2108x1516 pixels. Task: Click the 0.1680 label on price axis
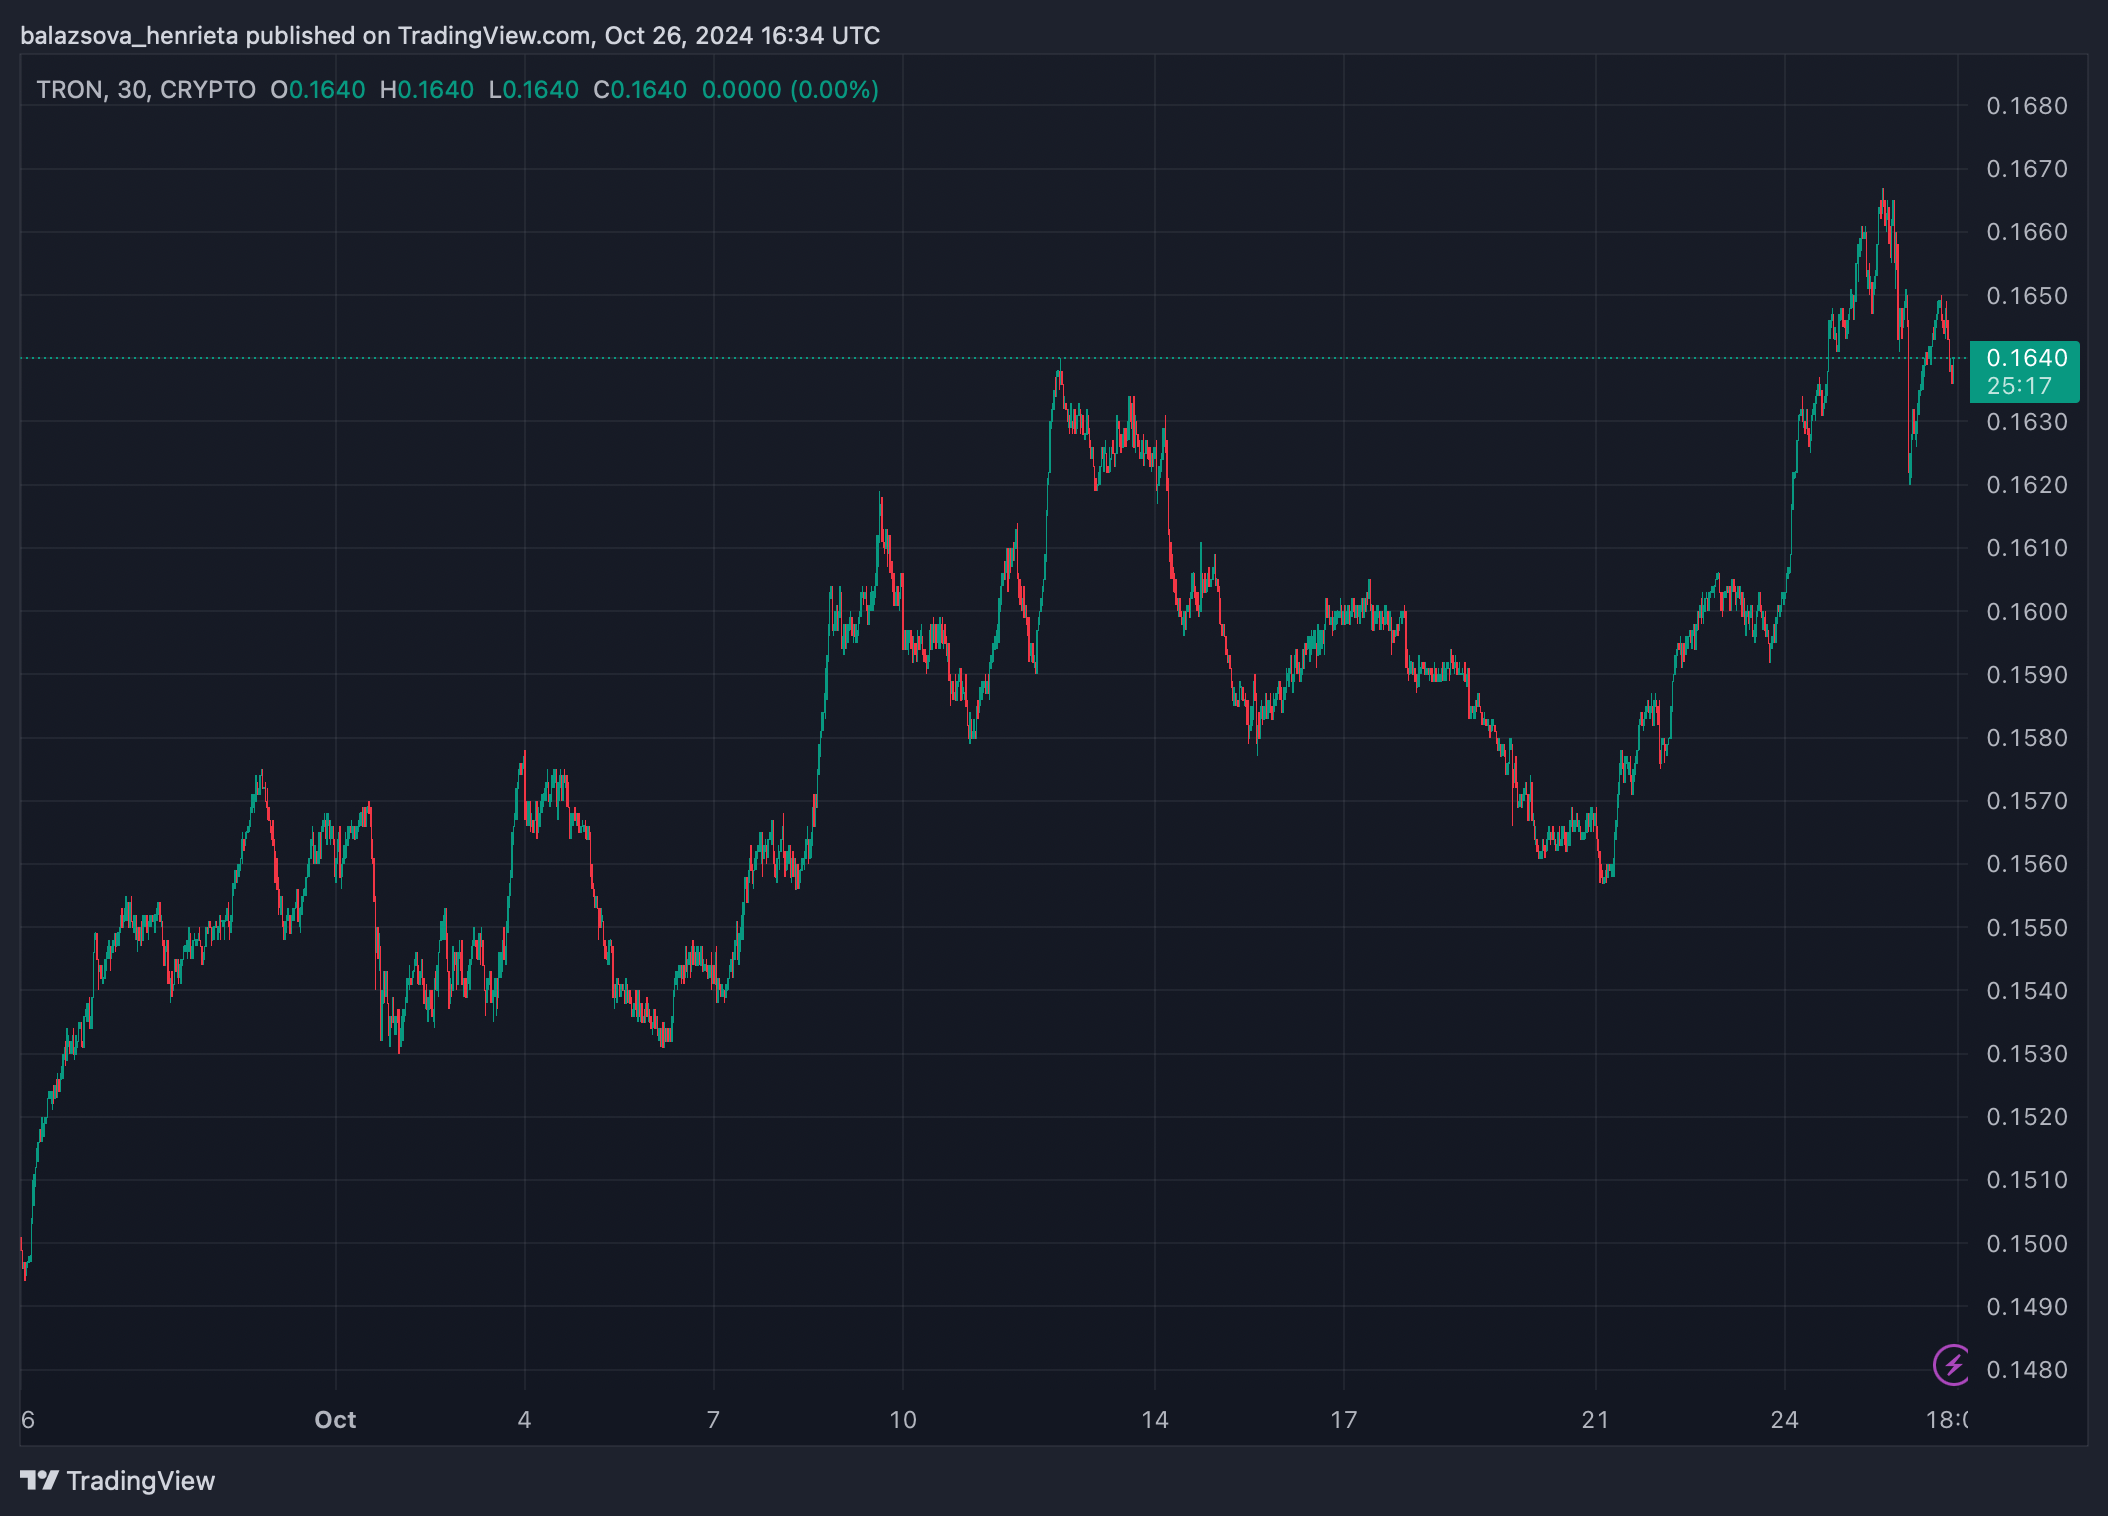[2026, 106]
